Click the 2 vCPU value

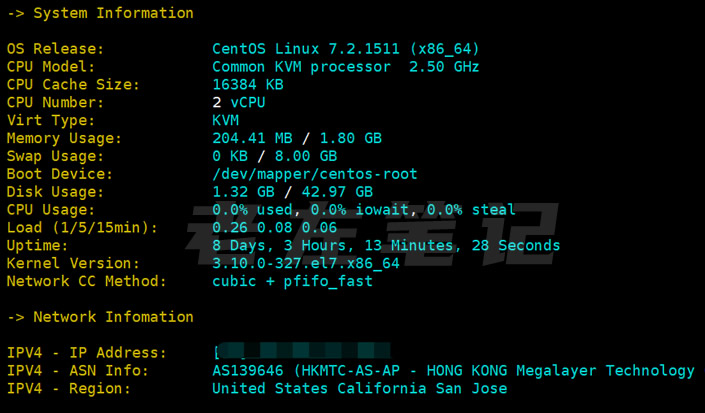pos(238,103)
